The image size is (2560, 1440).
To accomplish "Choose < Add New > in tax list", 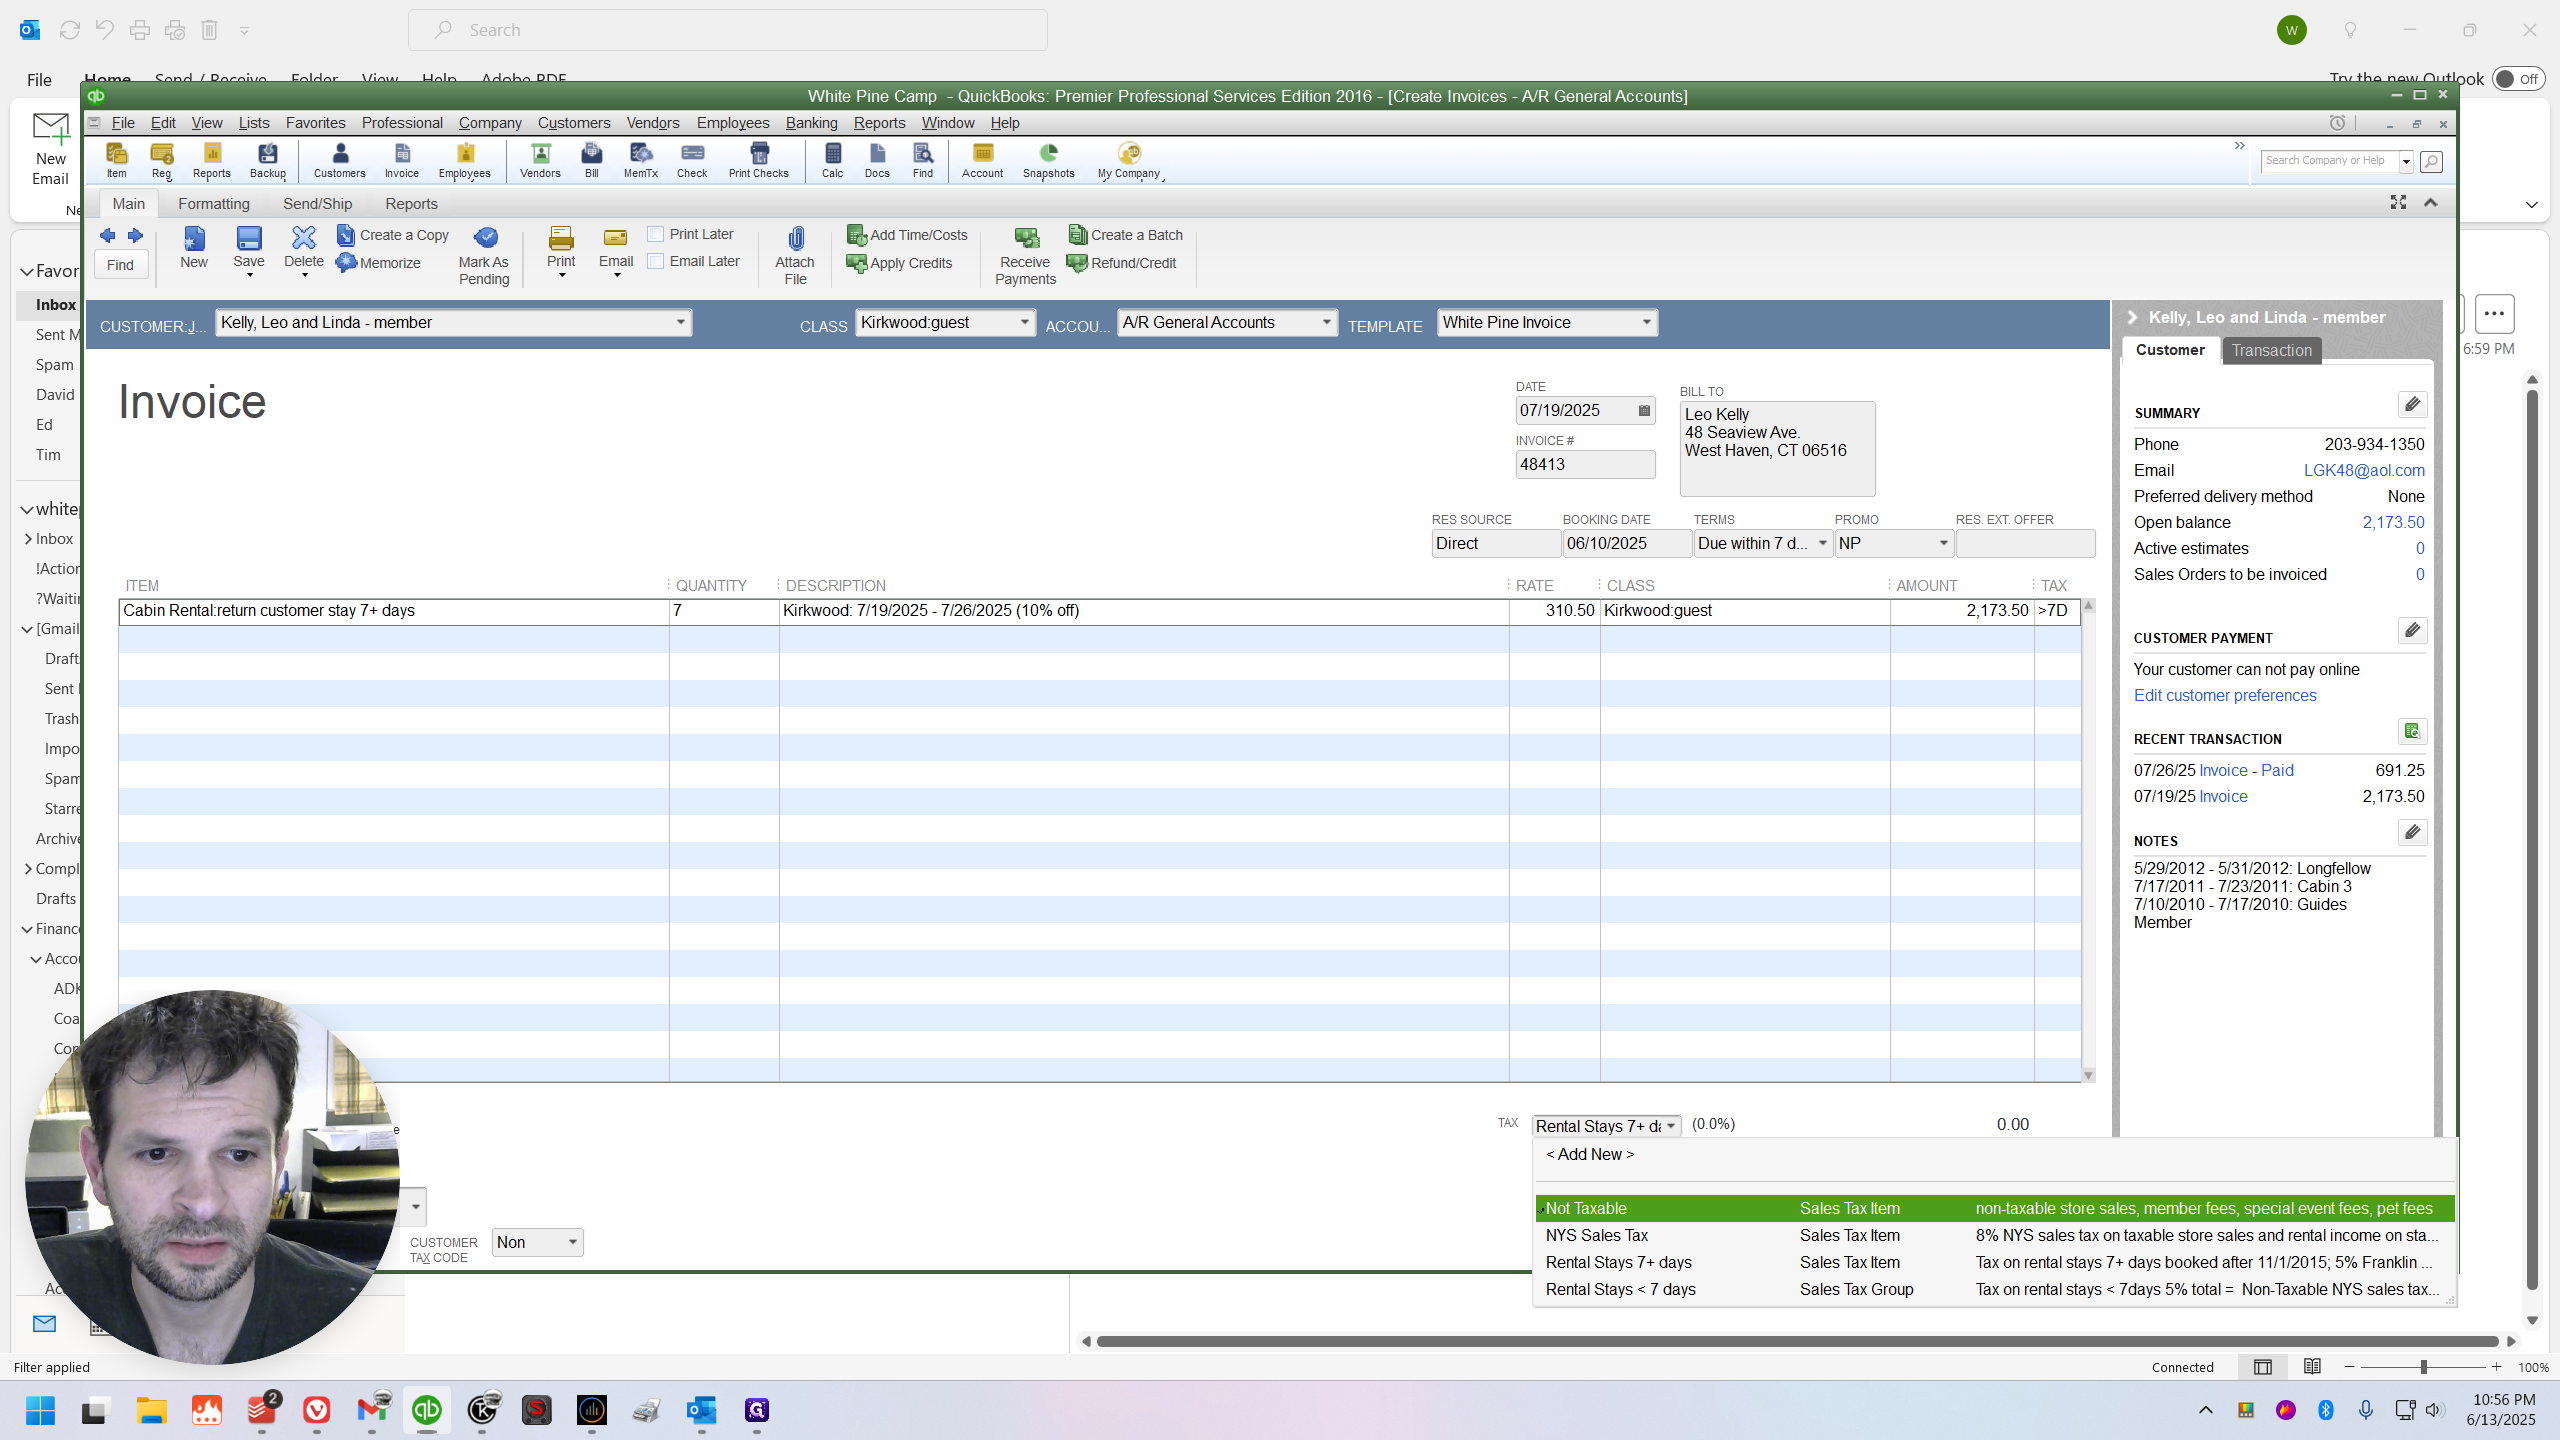I will 1590,1154.
